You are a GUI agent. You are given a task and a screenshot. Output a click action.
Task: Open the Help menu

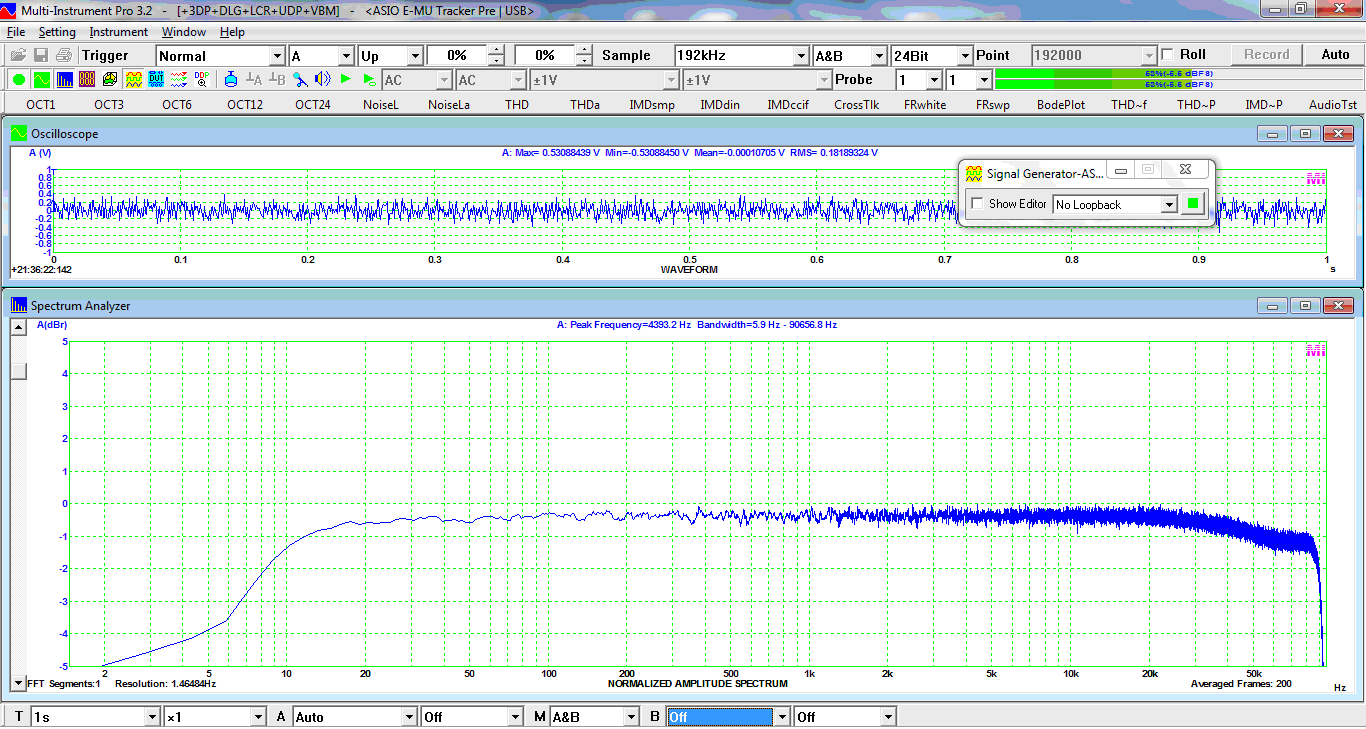pos(232,32)
